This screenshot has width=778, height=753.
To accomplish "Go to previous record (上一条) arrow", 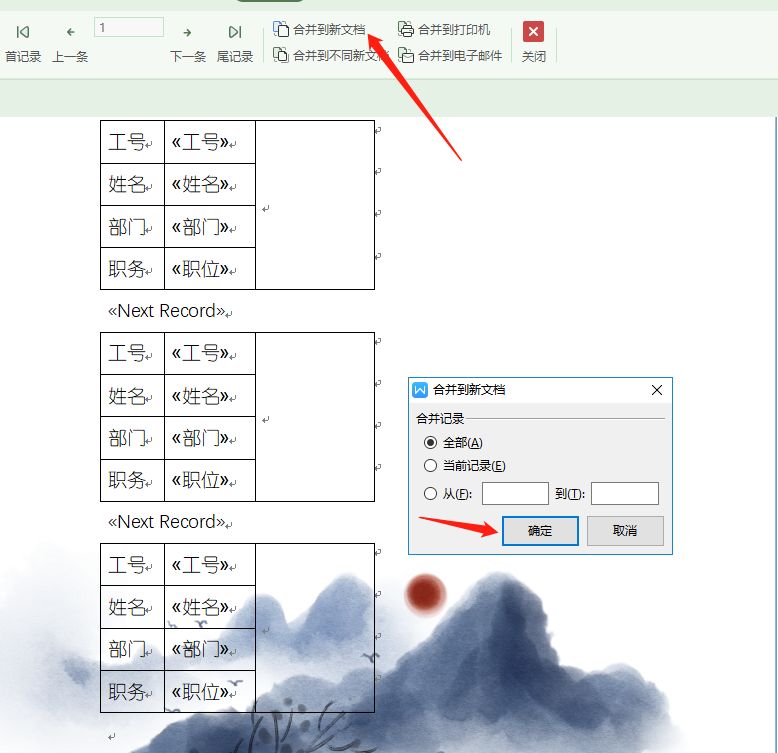I will tap(70, 32).
